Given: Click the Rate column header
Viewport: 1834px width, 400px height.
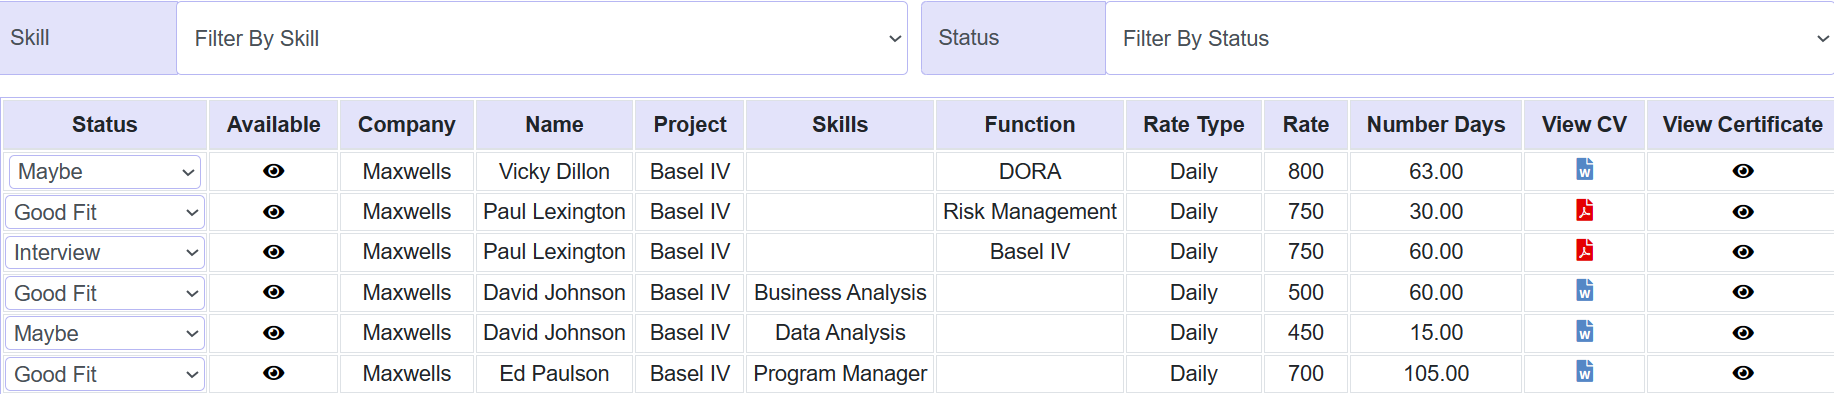Looking at the screenshot, I should click(x=1306, y=125).
